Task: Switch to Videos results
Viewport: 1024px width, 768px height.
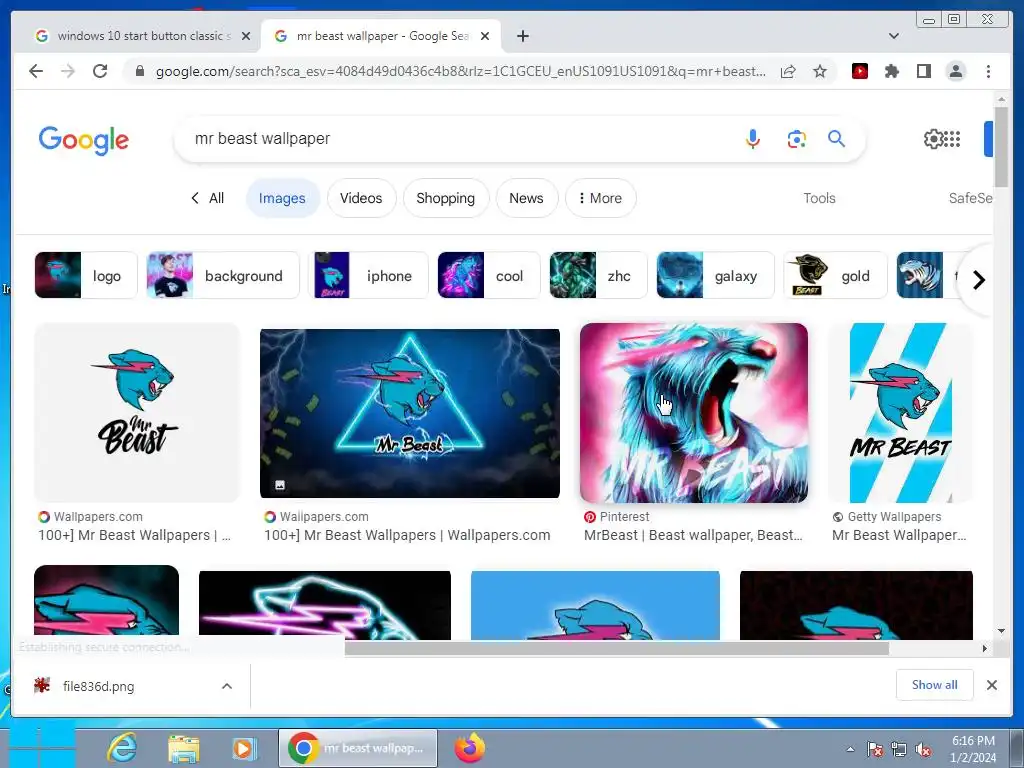Action: click(x=361, y=198)
